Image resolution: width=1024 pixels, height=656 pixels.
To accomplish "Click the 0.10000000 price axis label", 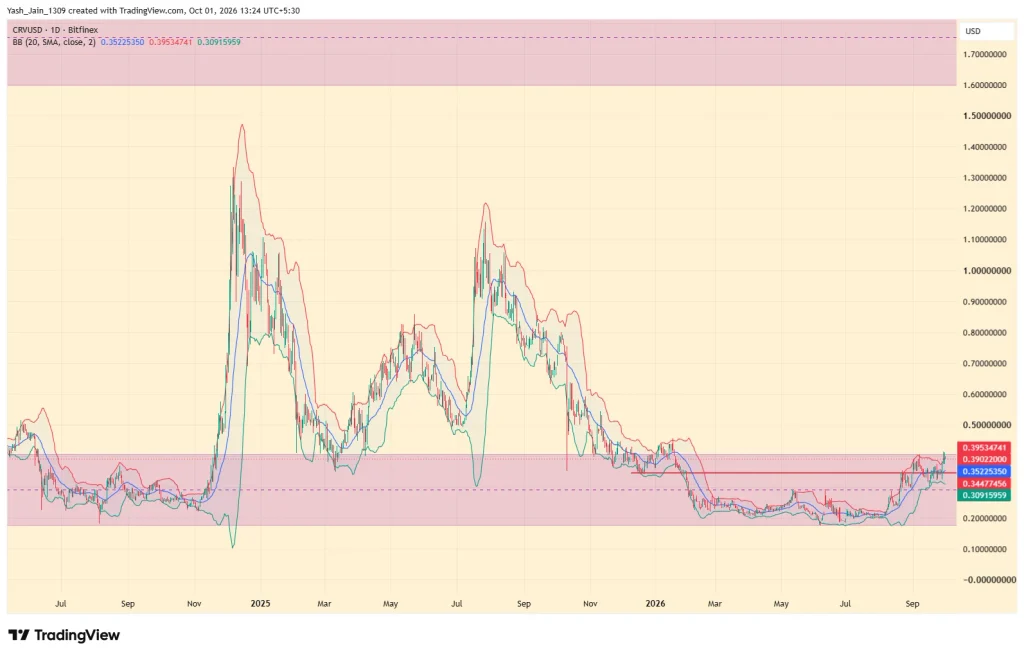I will click(x=985, y=549).
